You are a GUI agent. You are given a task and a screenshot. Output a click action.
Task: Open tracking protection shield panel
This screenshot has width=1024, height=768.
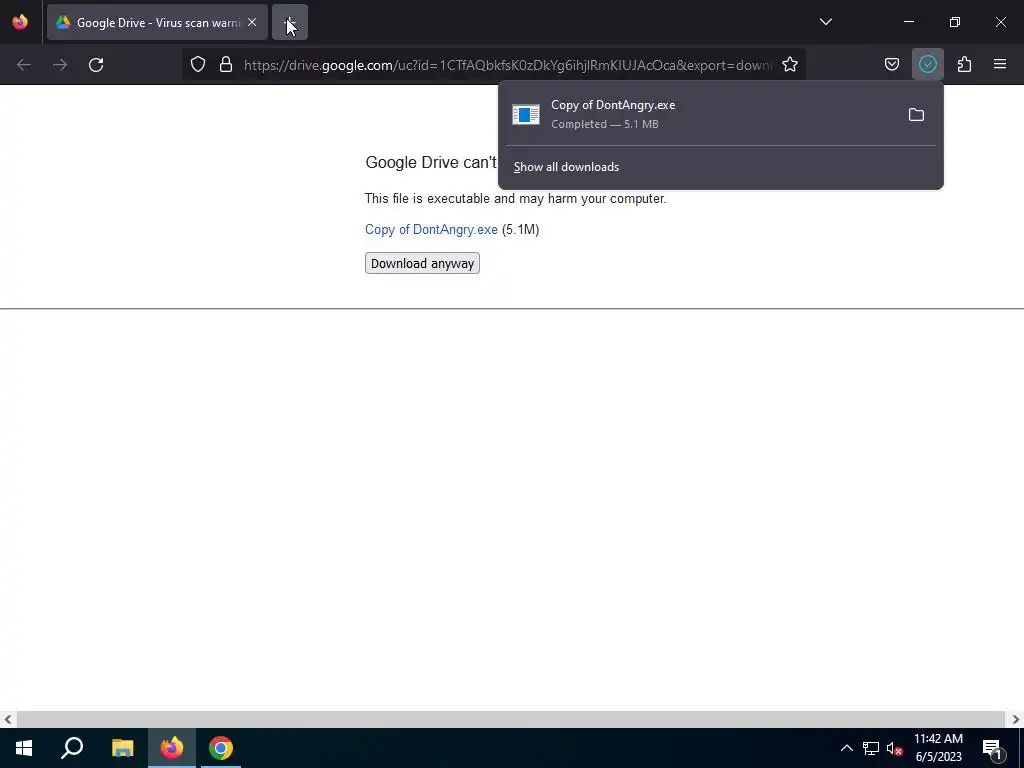(x=198, y=65)
